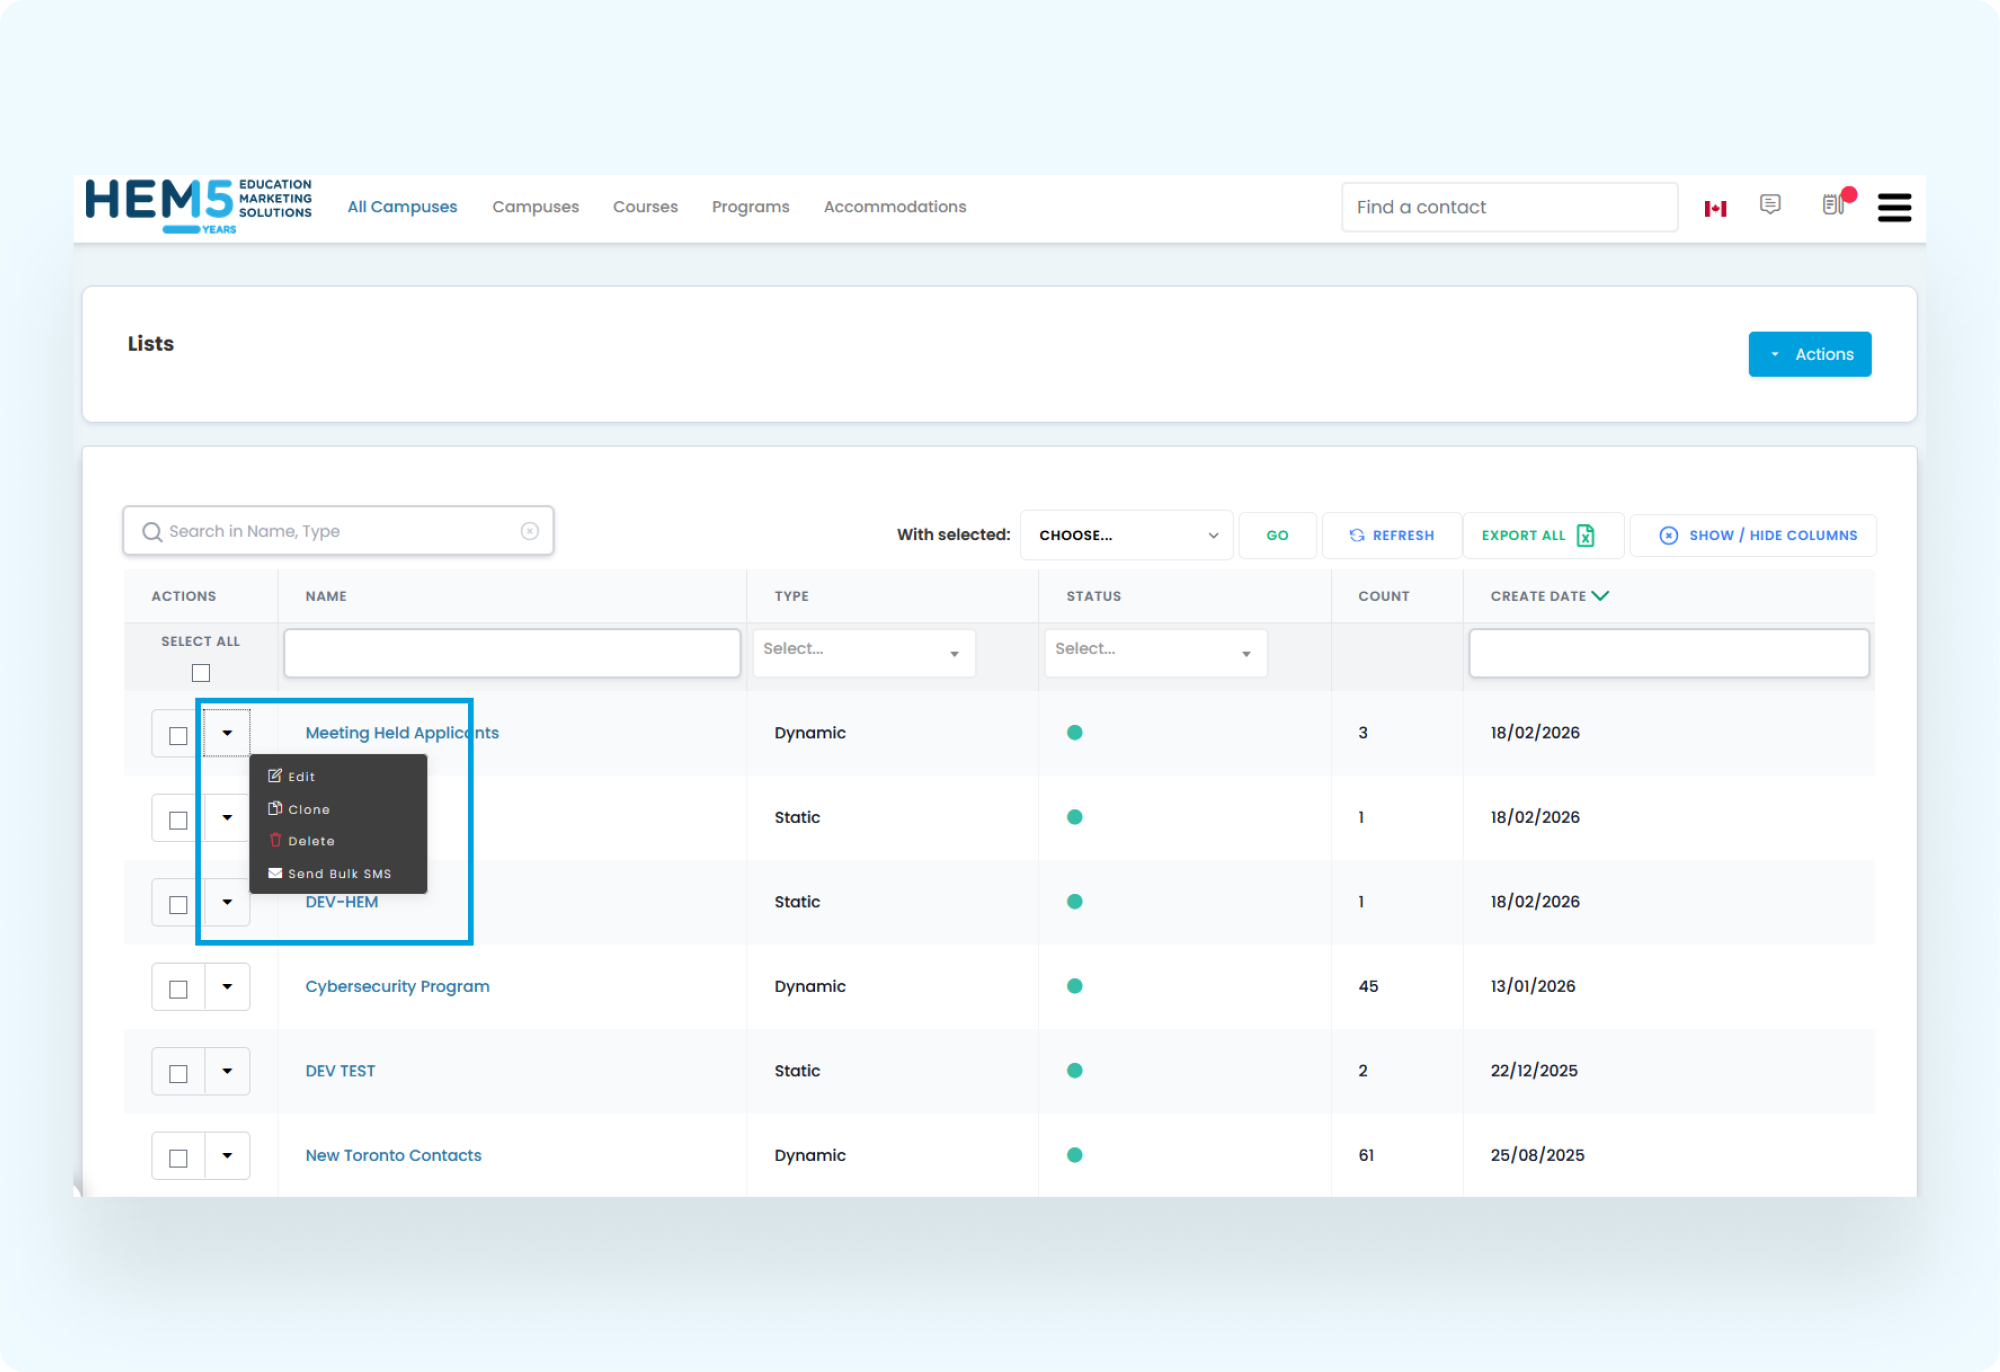Click the Canadian flag language icon
Screen dimensions: 2000x1372
[x=1716, y=206]
